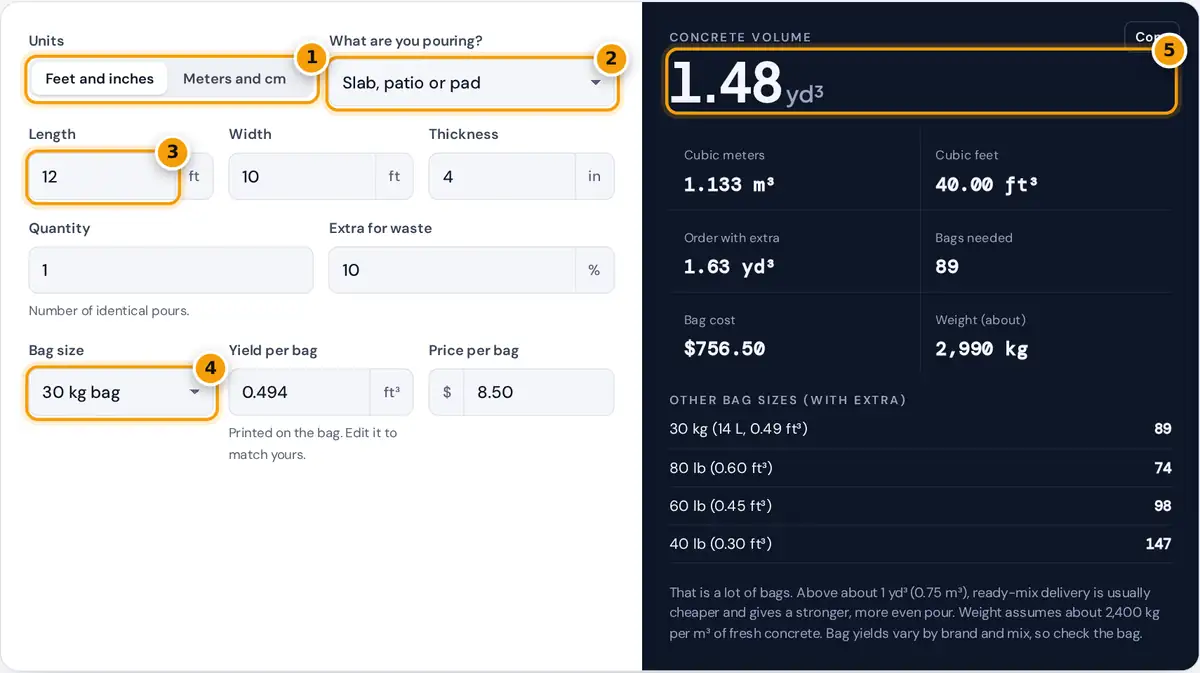
Task: Click the Length input field
Action: (104, 176)
